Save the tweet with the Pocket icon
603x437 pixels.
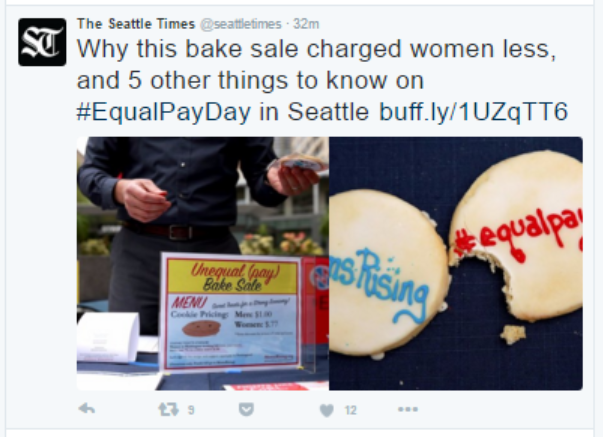tap(246, 410)
